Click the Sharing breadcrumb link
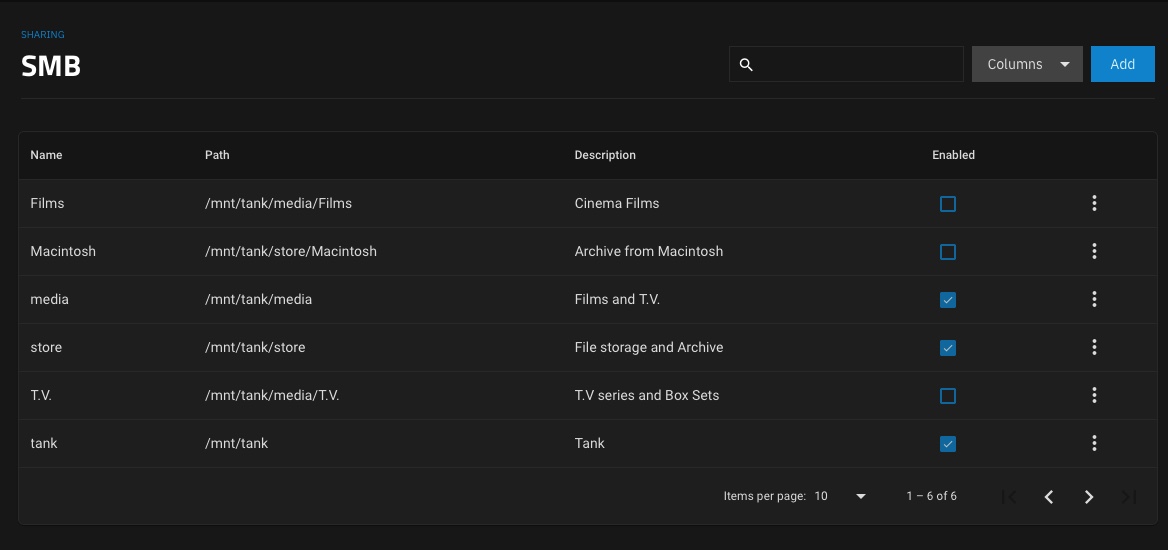 tap(42, 34)
